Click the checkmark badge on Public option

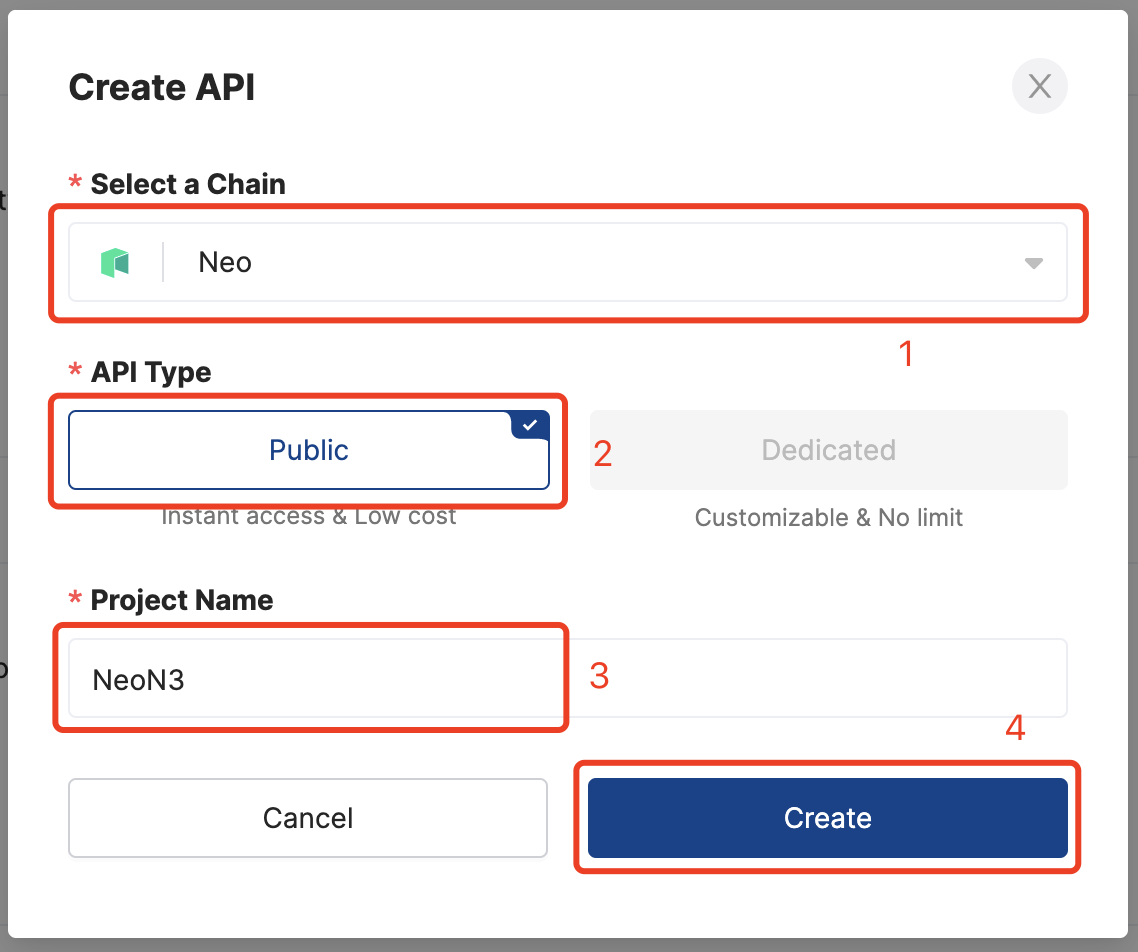pos(531,425)
